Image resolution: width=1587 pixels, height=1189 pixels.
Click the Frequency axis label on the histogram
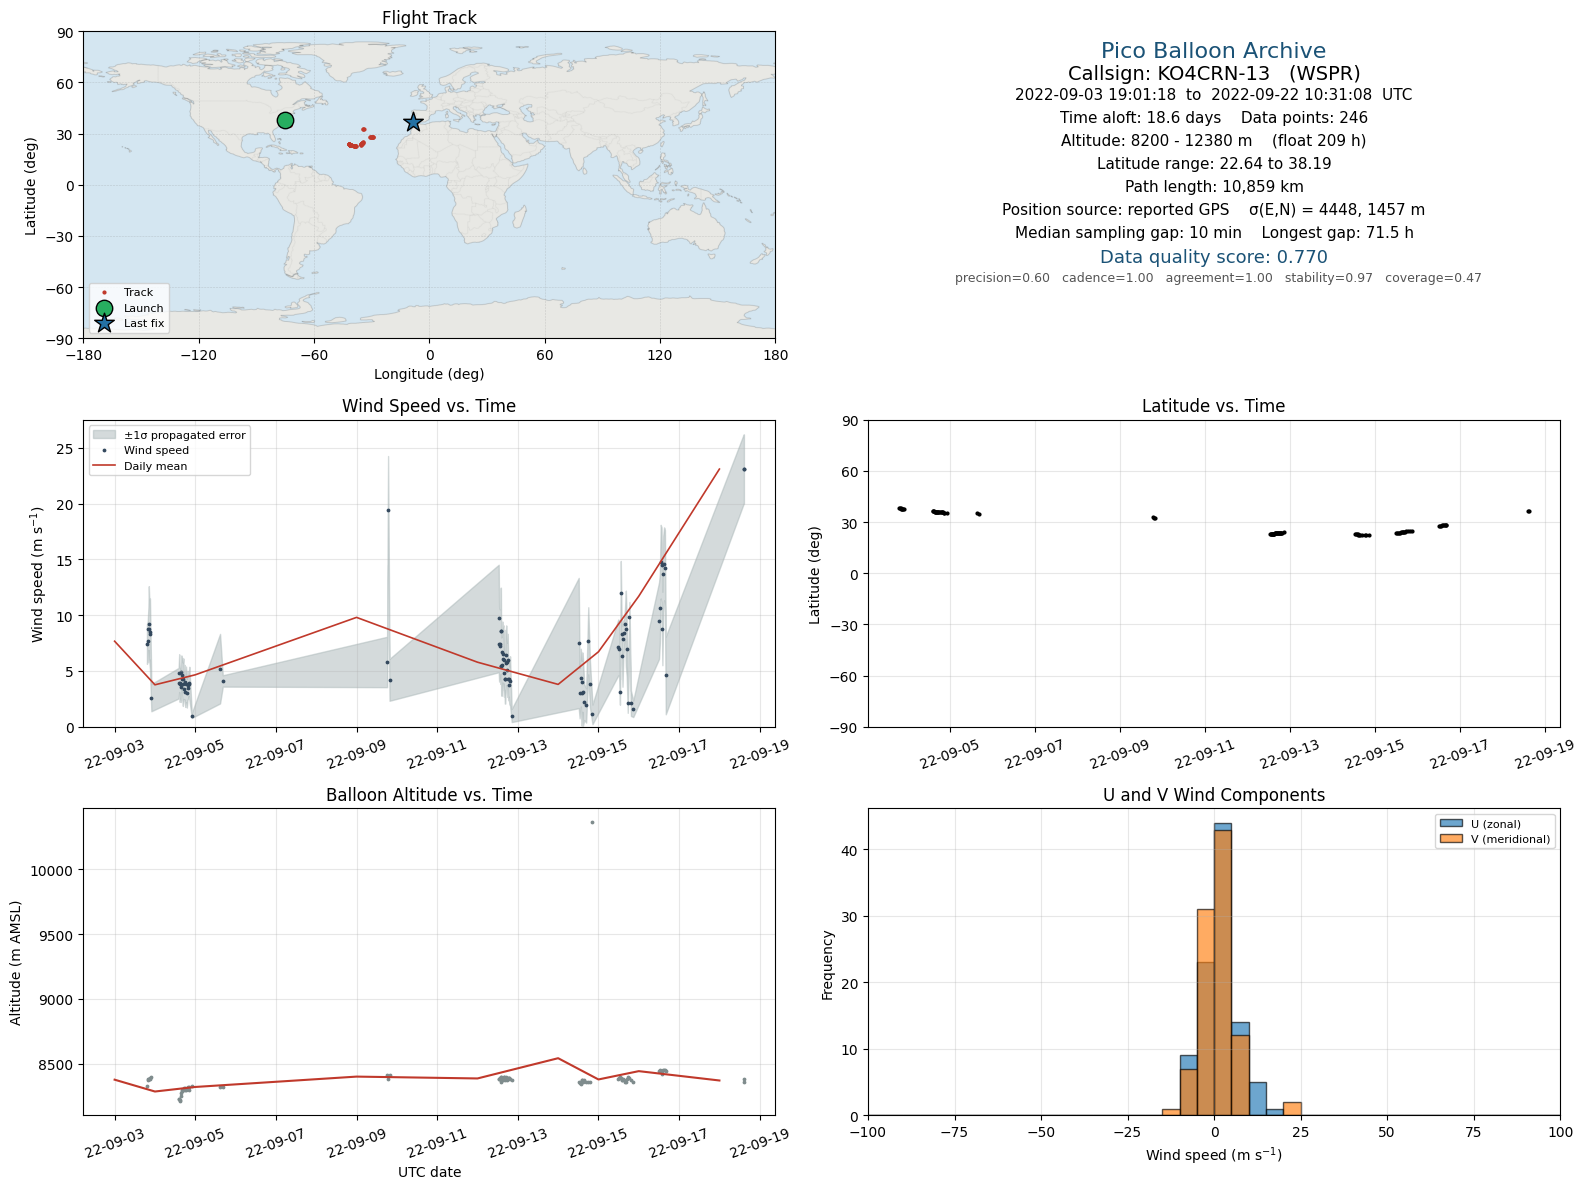tap(827, 965)
